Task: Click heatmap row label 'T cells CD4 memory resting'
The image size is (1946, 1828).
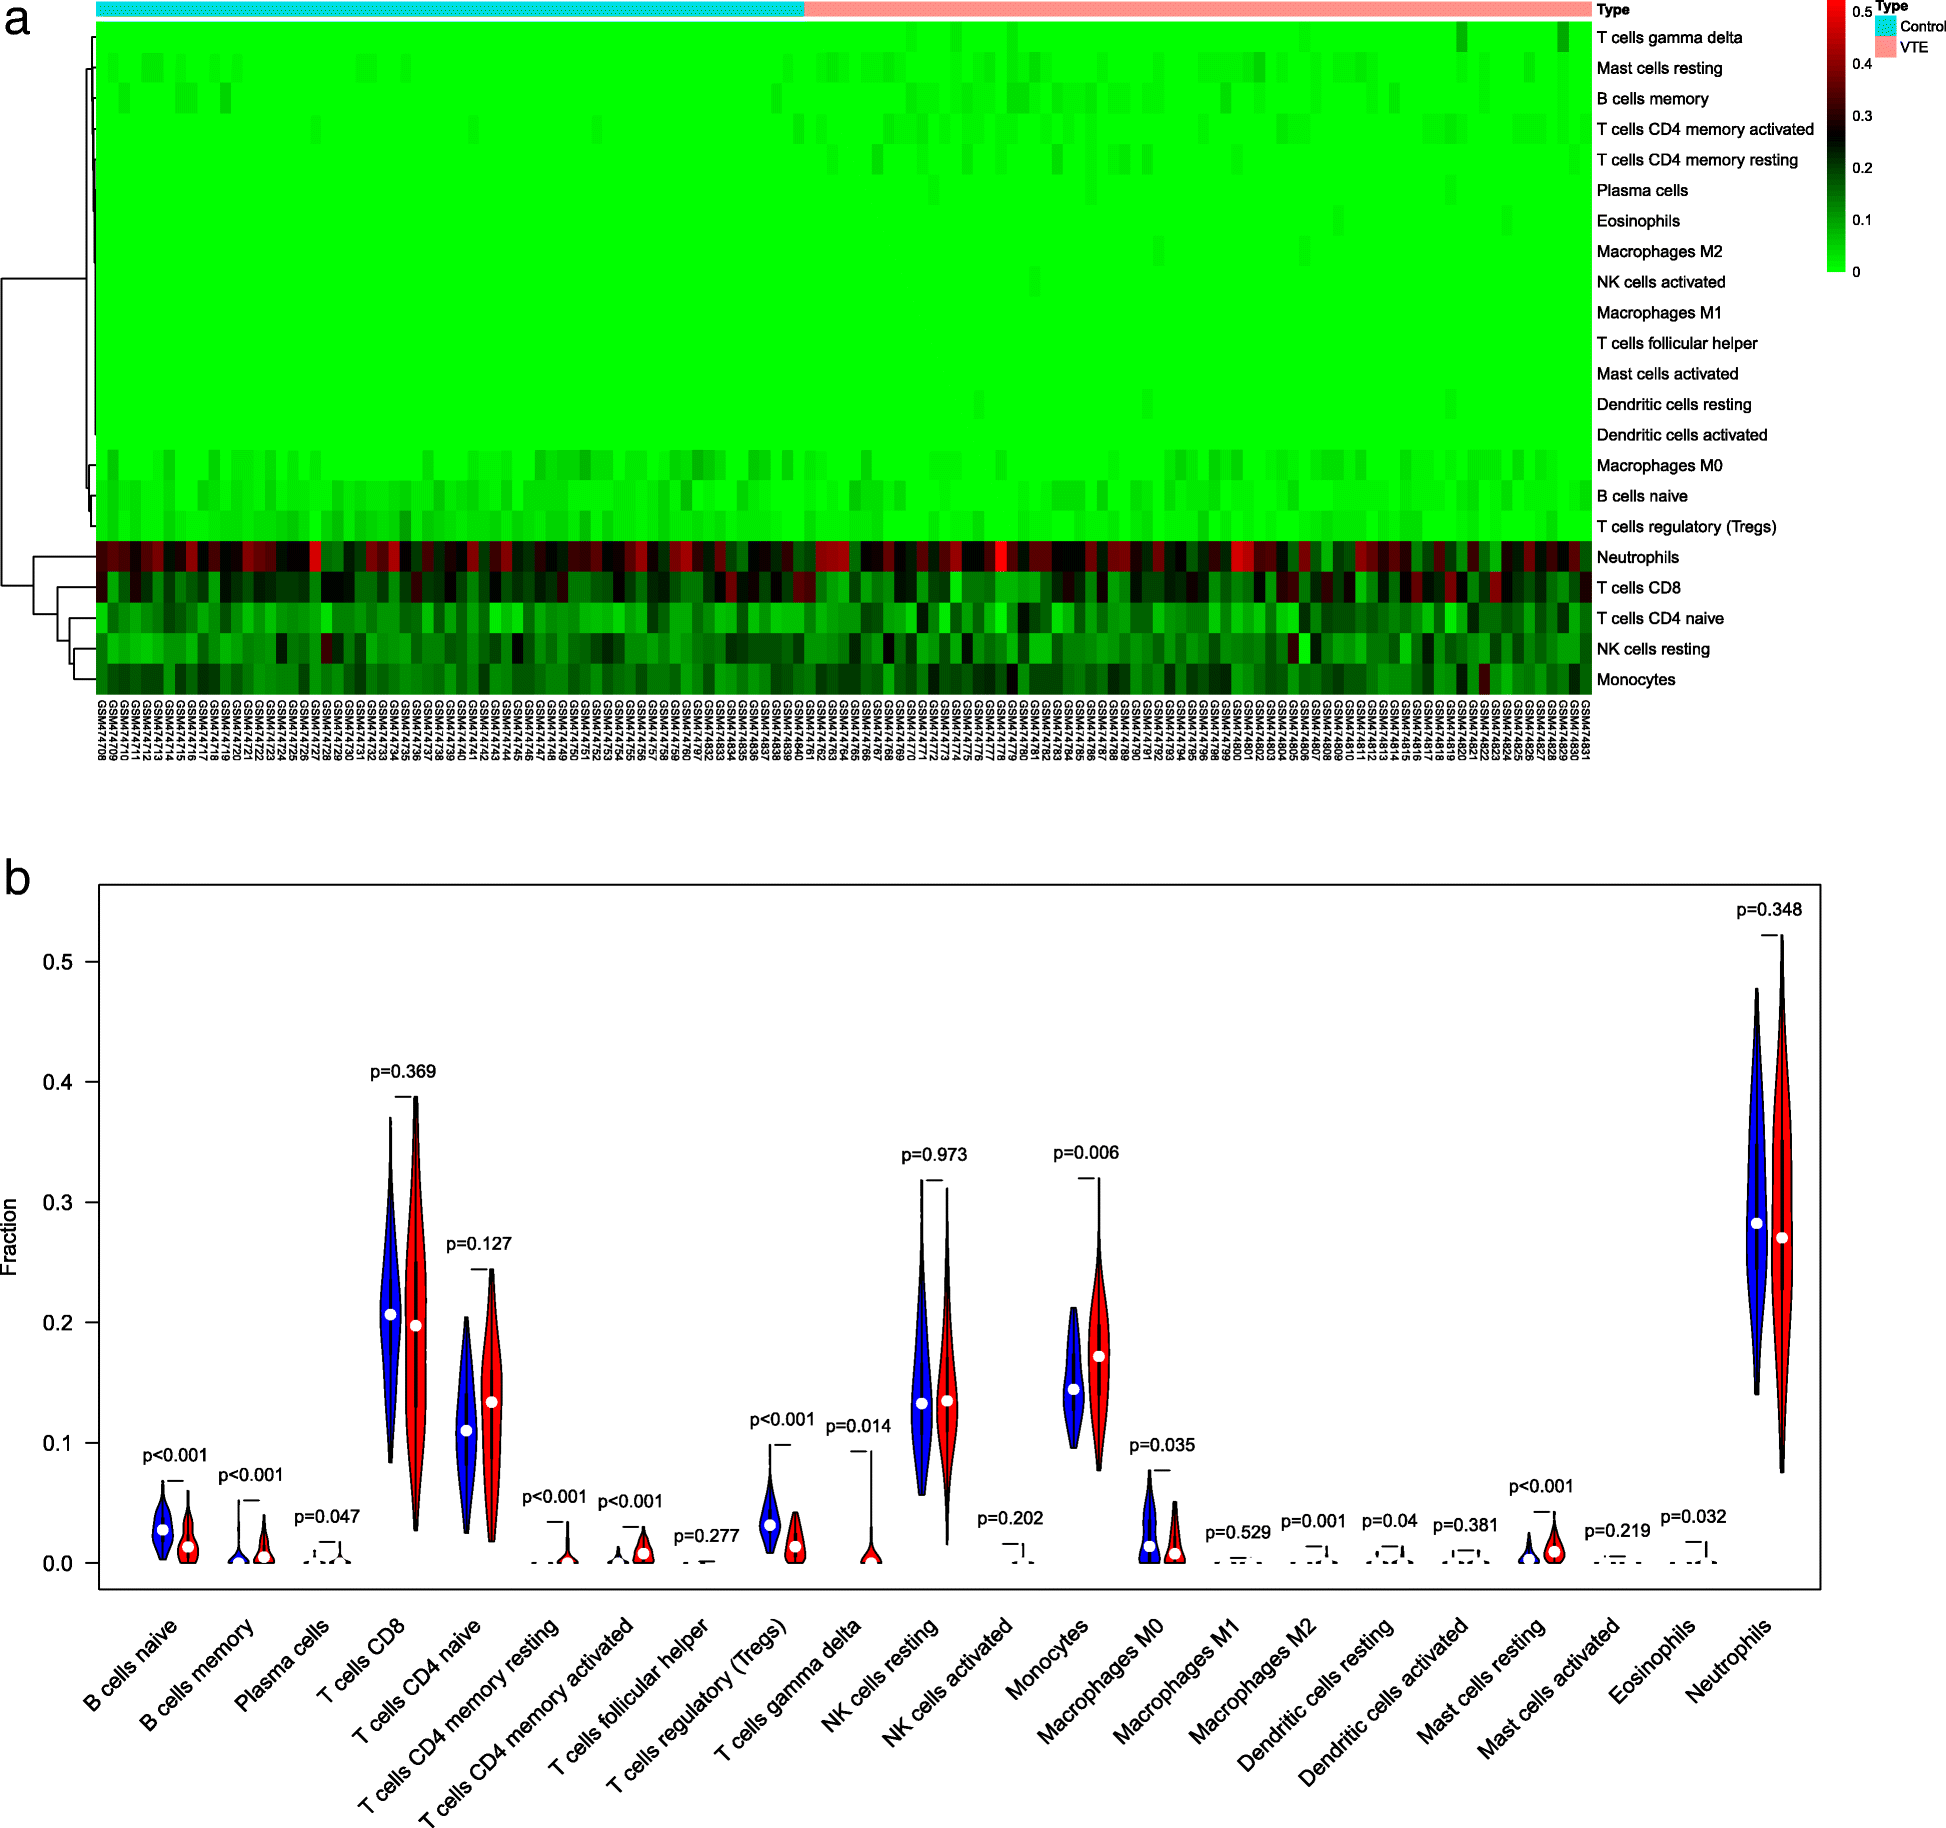Action: click(1697, 160)
